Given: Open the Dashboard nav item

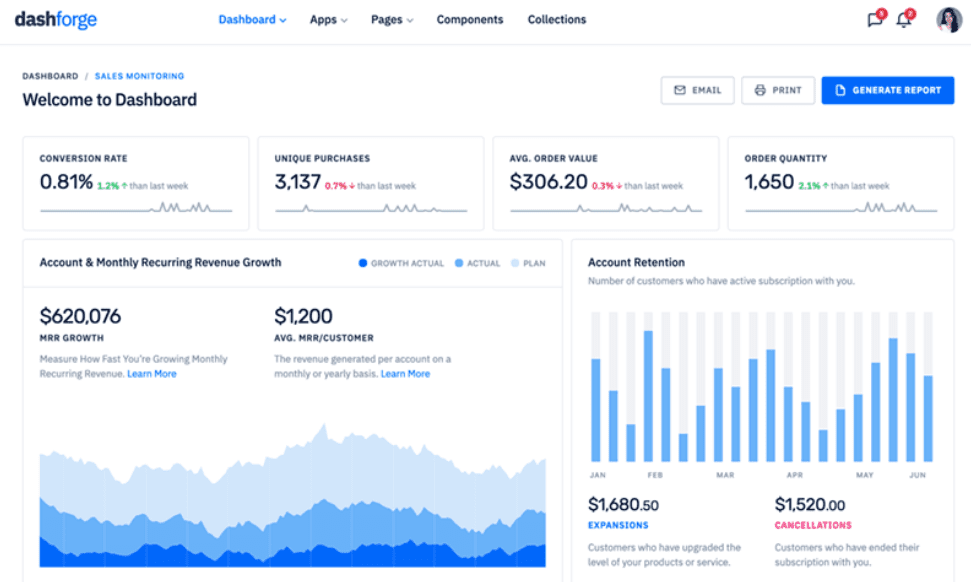Looking at the screenshot, I should (x=252, y=20).
